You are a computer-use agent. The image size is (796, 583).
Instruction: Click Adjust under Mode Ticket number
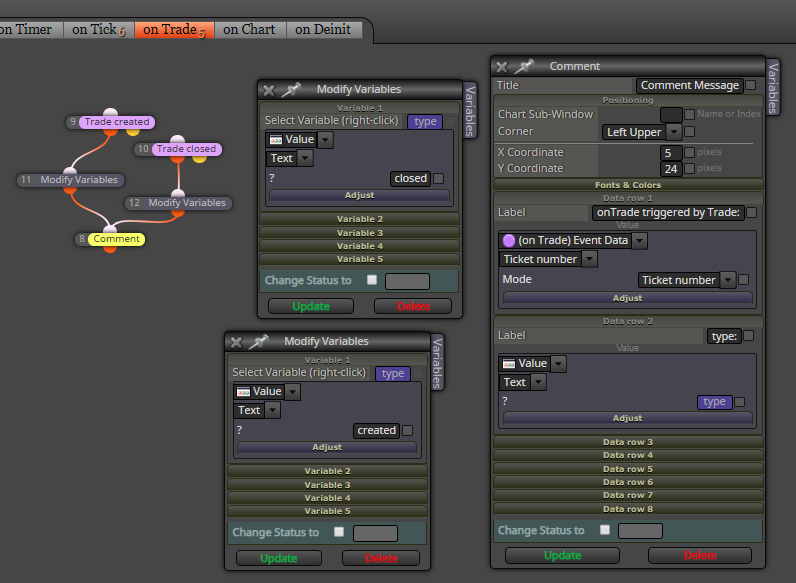(x=627, y=298)
